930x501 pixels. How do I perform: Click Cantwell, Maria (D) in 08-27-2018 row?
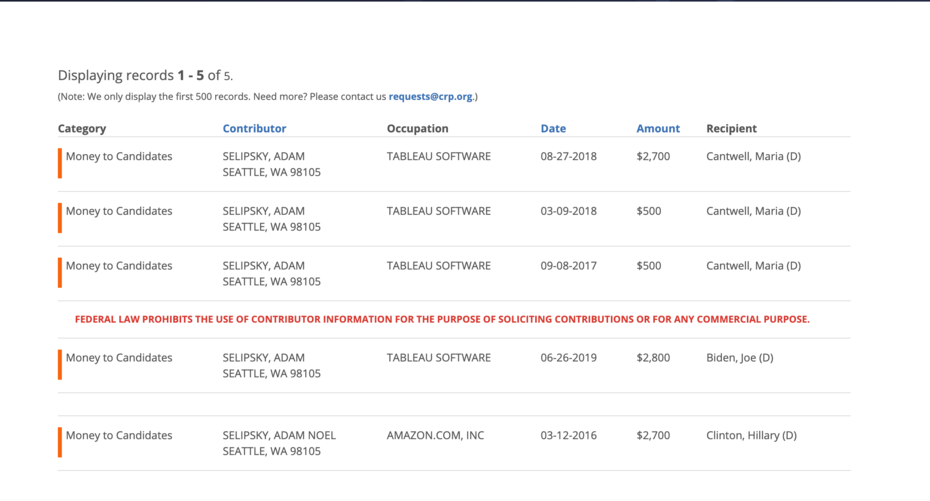click(753, 157)
